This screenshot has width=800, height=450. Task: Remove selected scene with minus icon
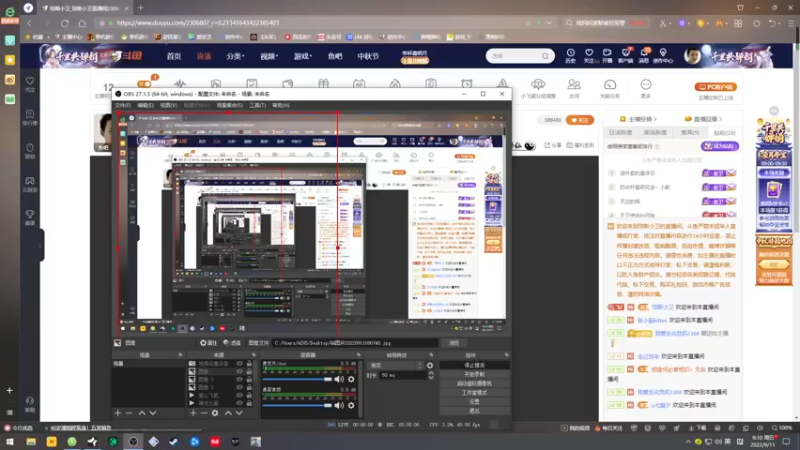[129, 413]
